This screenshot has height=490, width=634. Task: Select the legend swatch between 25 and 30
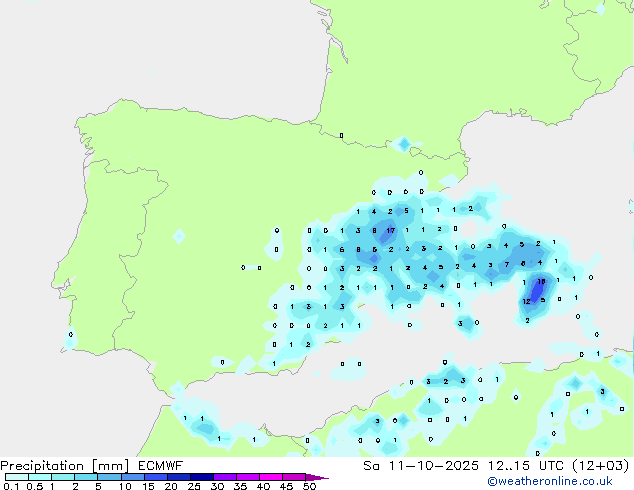202,477
